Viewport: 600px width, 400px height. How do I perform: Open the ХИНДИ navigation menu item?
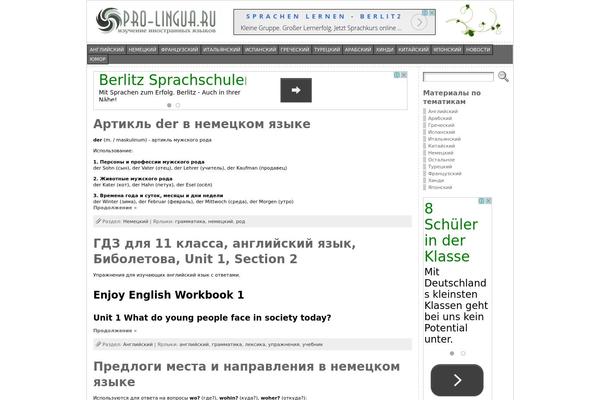(x=385, y=50)
